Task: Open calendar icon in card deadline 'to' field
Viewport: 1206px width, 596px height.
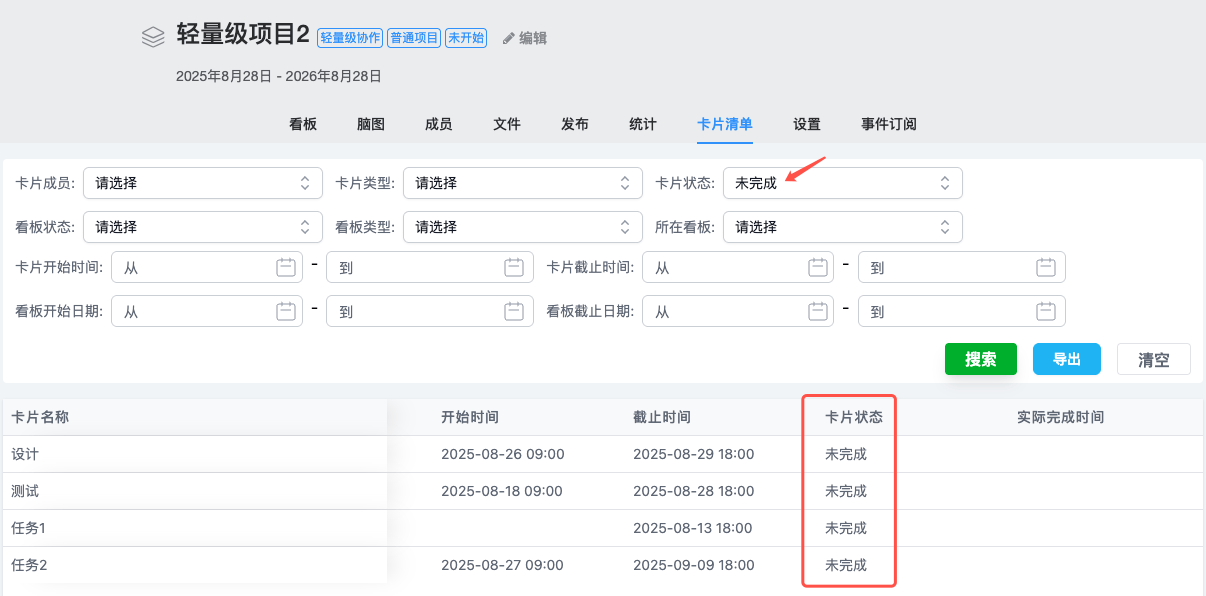Action: (1045, 267)
